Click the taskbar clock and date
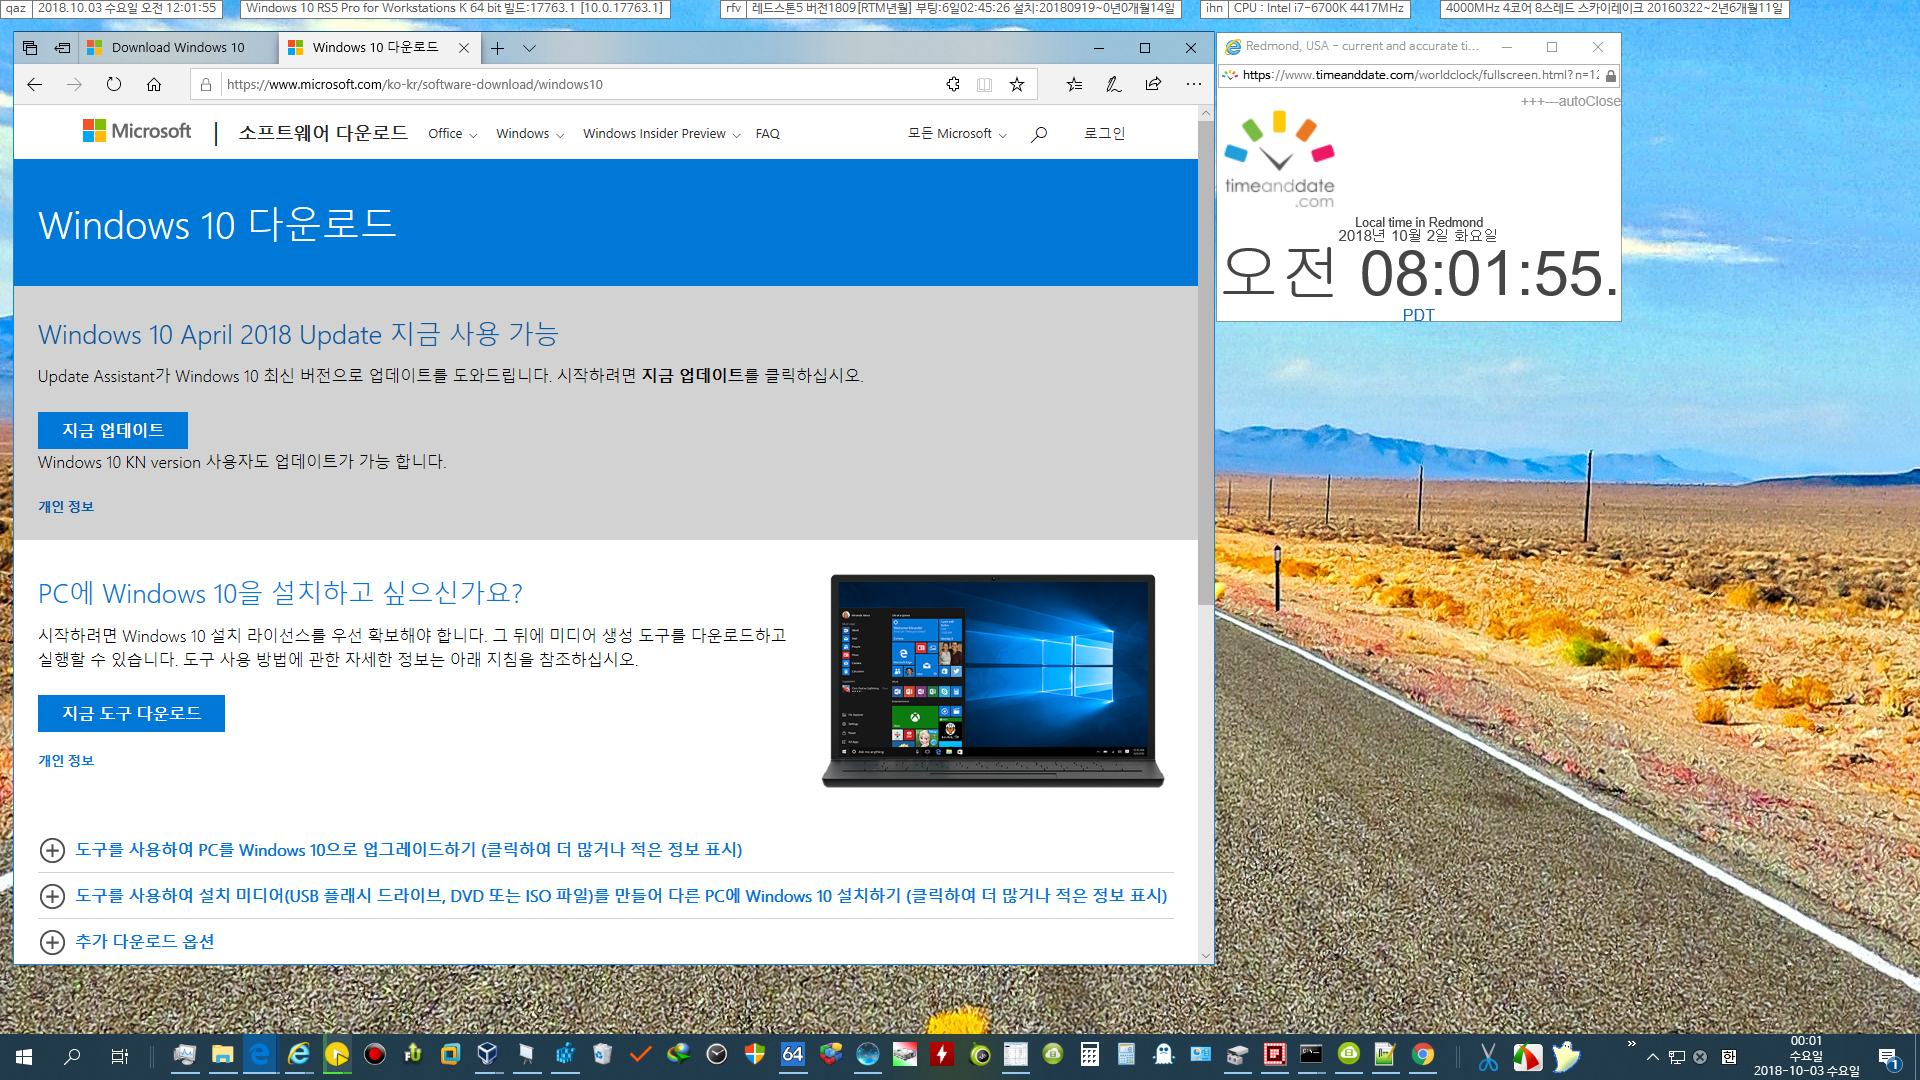Image resolution: width=1920 pixels, height=1080 pixels. tap(1806, 1056)
